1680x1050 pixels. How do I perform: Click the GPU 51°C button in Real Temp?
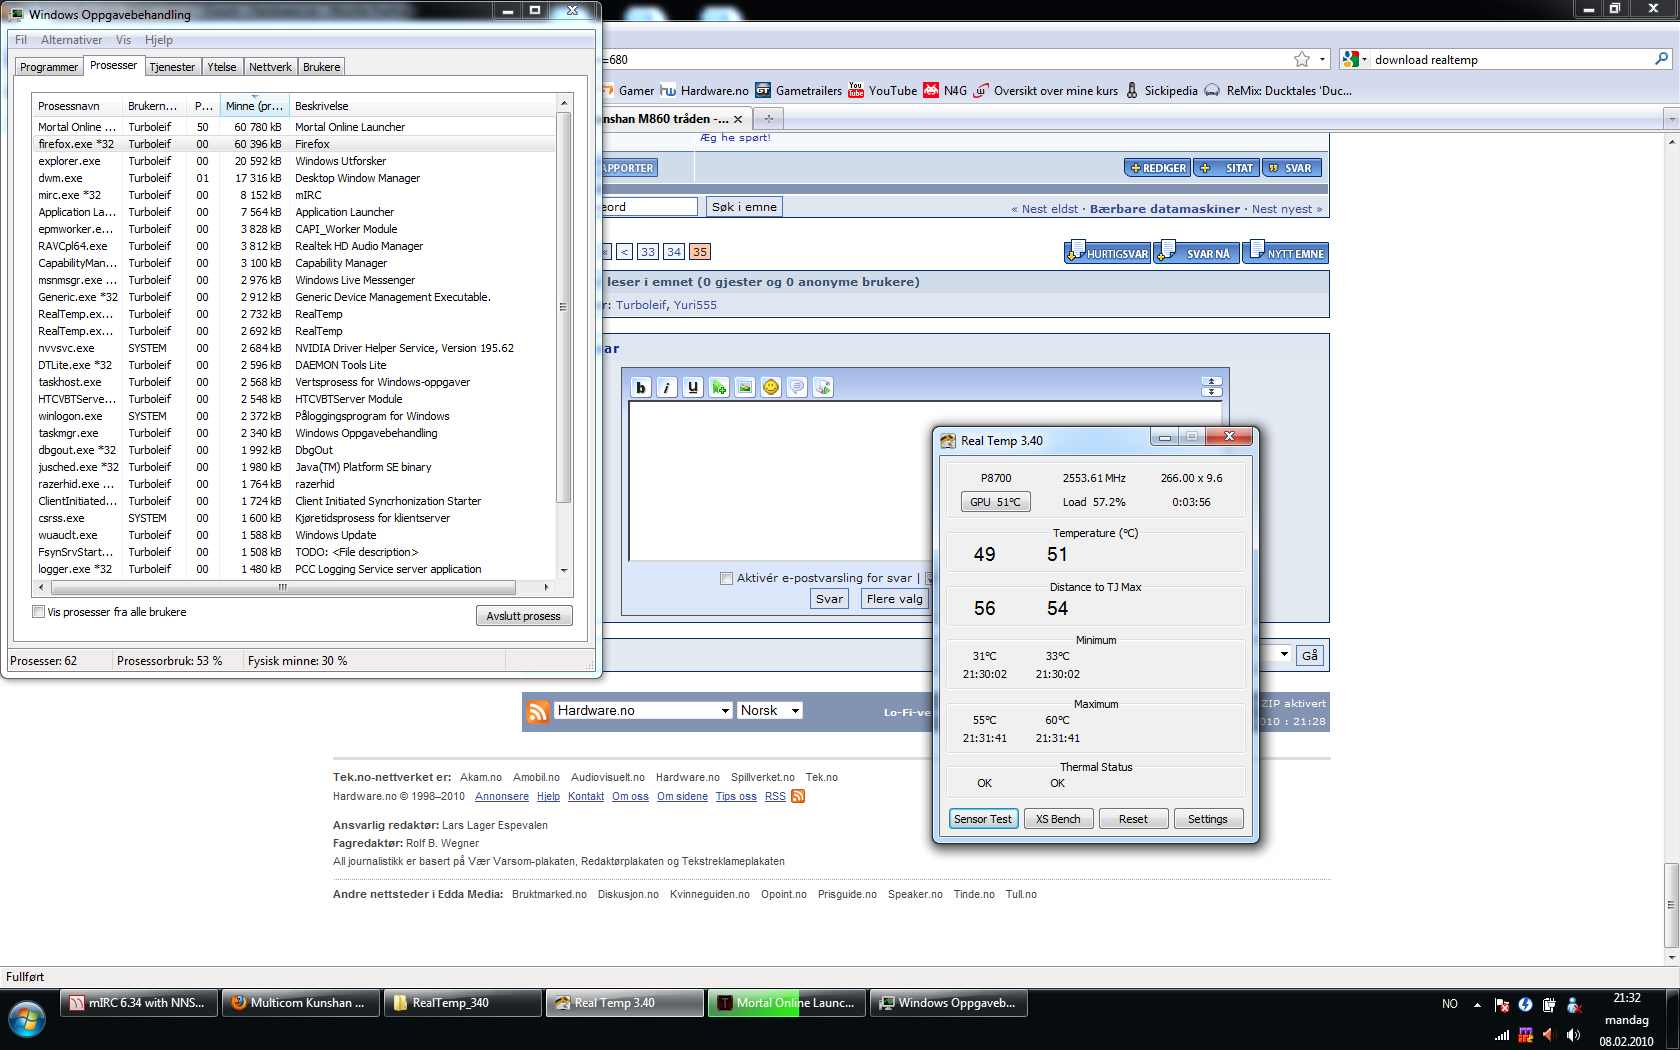point(995,502)
